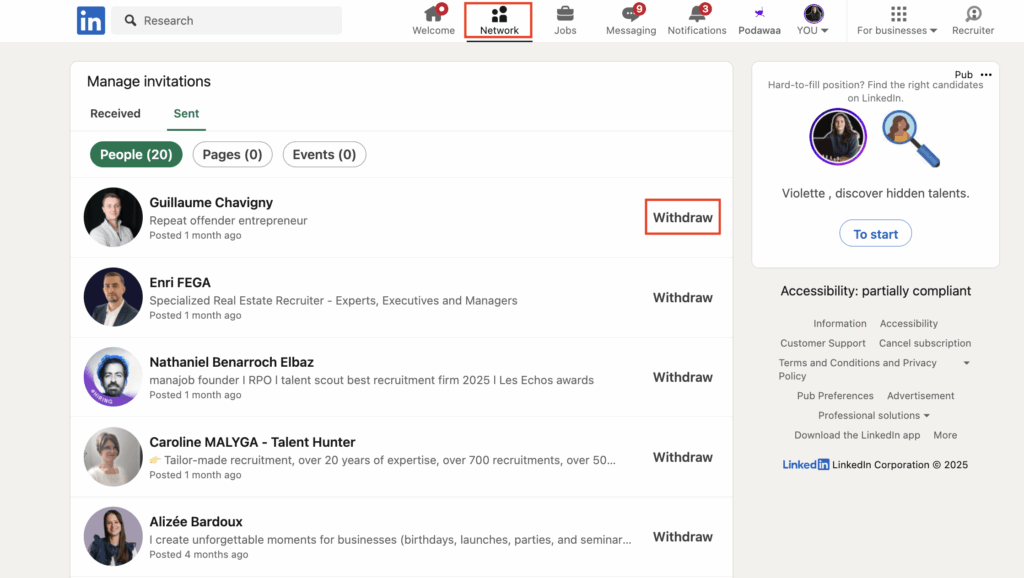The image size is (1024, 578).
Task: Open the Messaging chat icon
Action: click(x=631, y=14)
